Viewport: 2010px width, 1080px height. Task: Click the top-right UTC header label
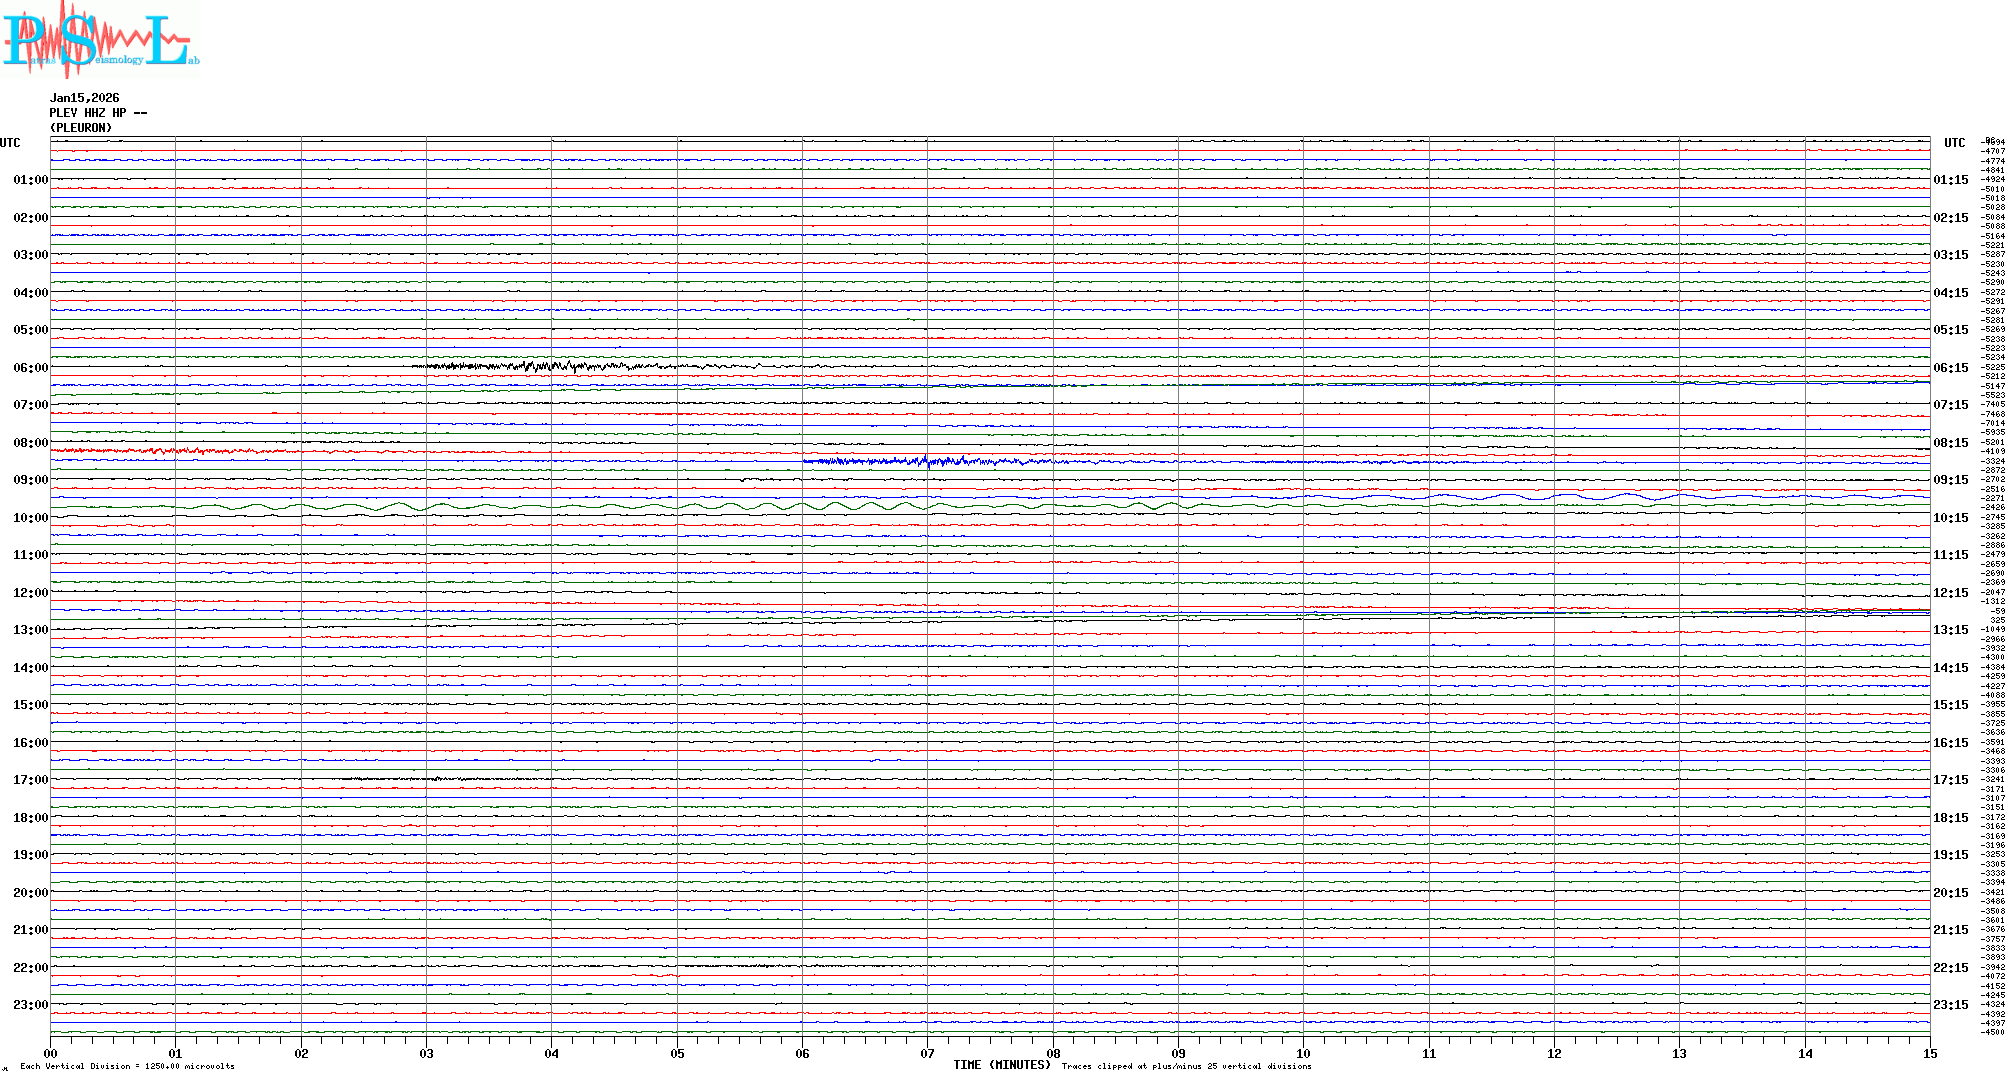[1954, 143]
